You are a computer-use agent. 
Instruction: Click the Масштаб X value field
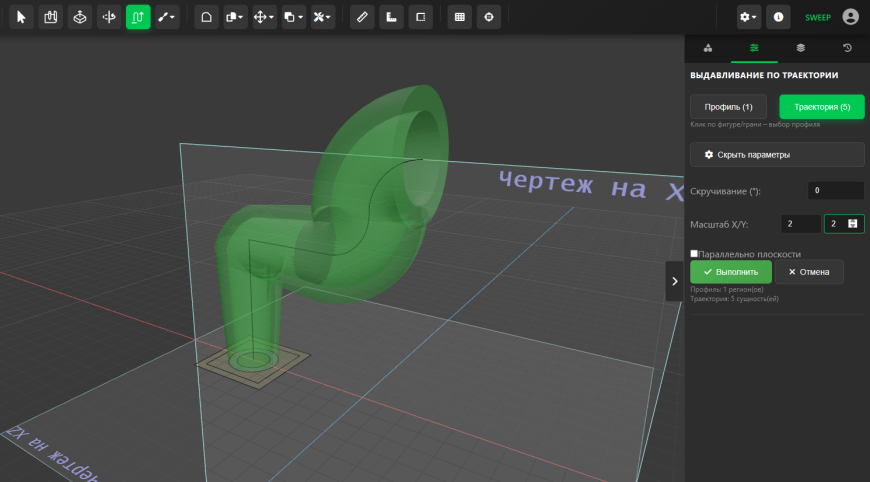tap(801, 224)
